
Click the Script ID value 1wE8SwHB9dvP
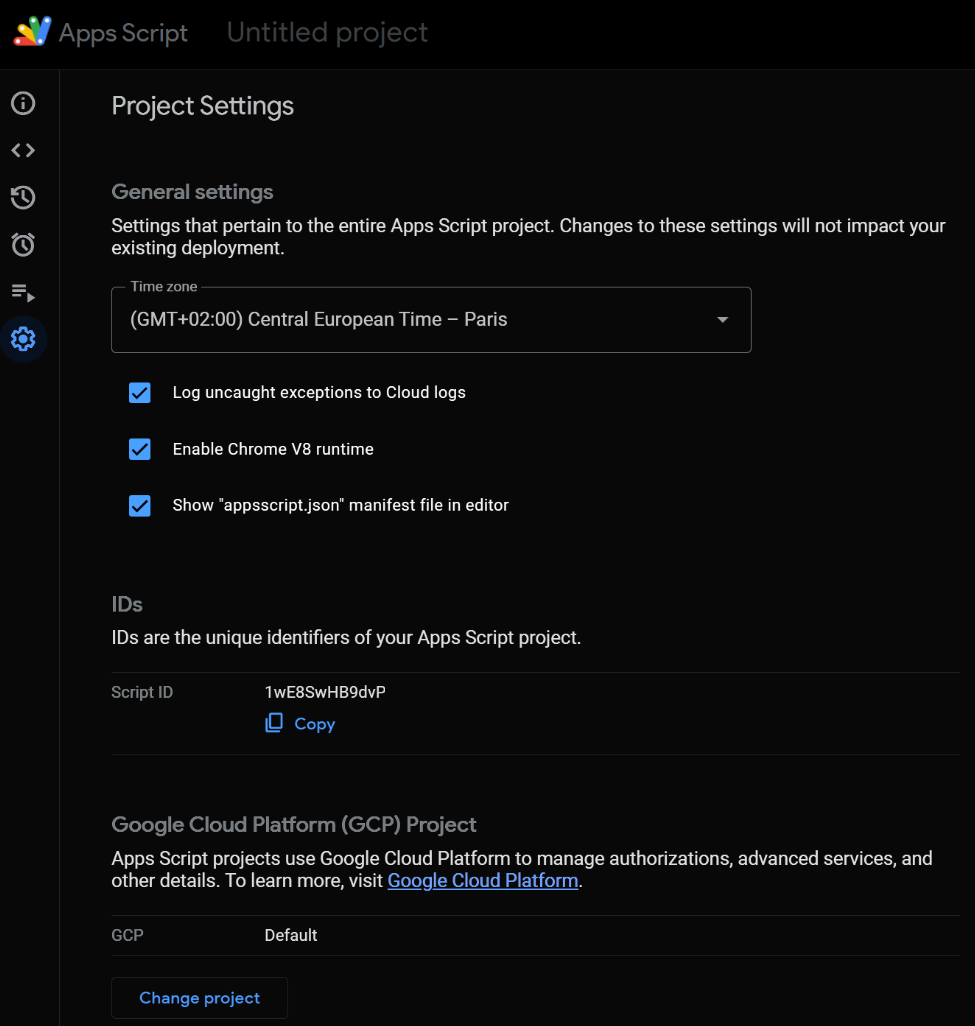click(x=325, y=692)
